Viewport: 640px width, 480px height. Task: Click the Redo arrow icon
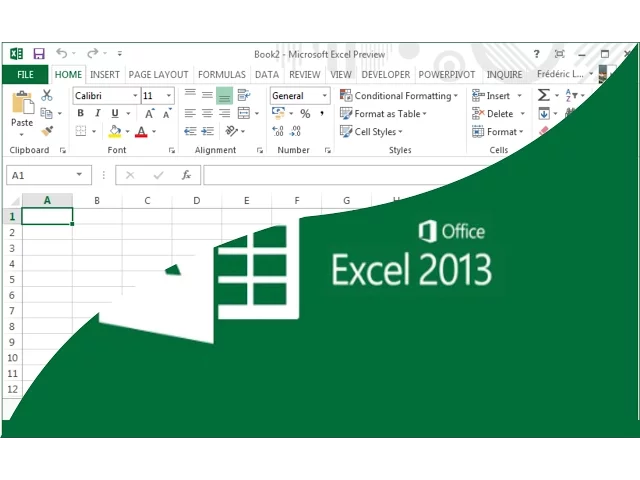coord(93,53)
